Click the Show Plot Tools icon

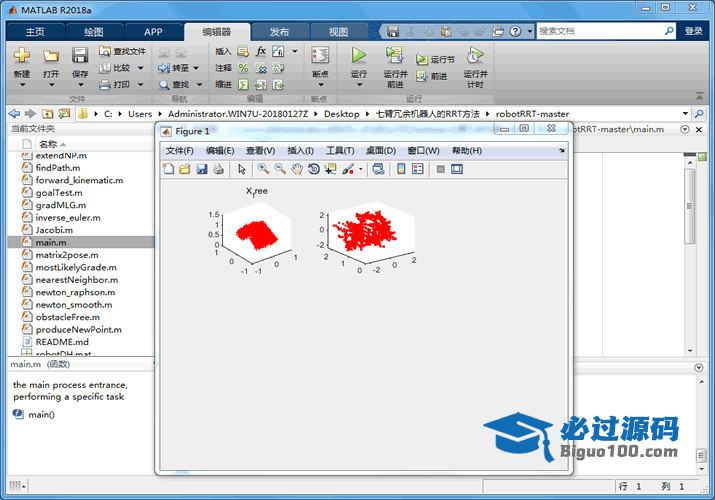point(457,169)
